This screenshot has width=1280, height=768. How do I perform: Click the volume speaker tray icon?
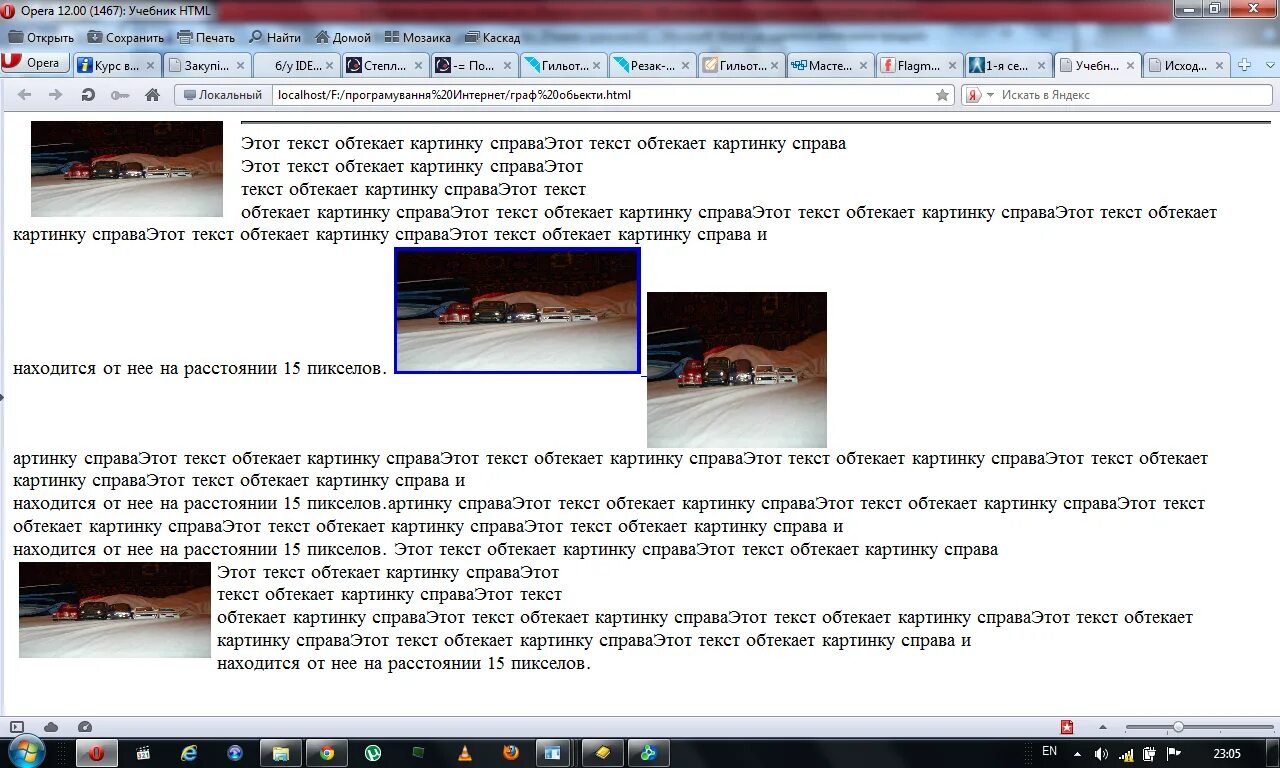pyautogui.click(x=1102, y=753)
